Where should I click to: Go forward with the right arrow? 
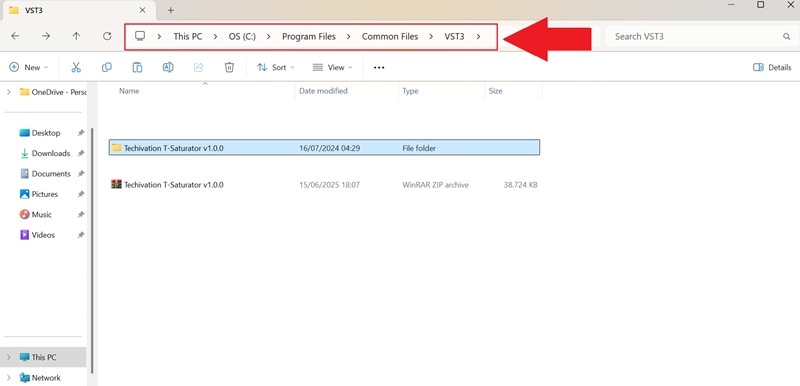click(x=46, y=36)
